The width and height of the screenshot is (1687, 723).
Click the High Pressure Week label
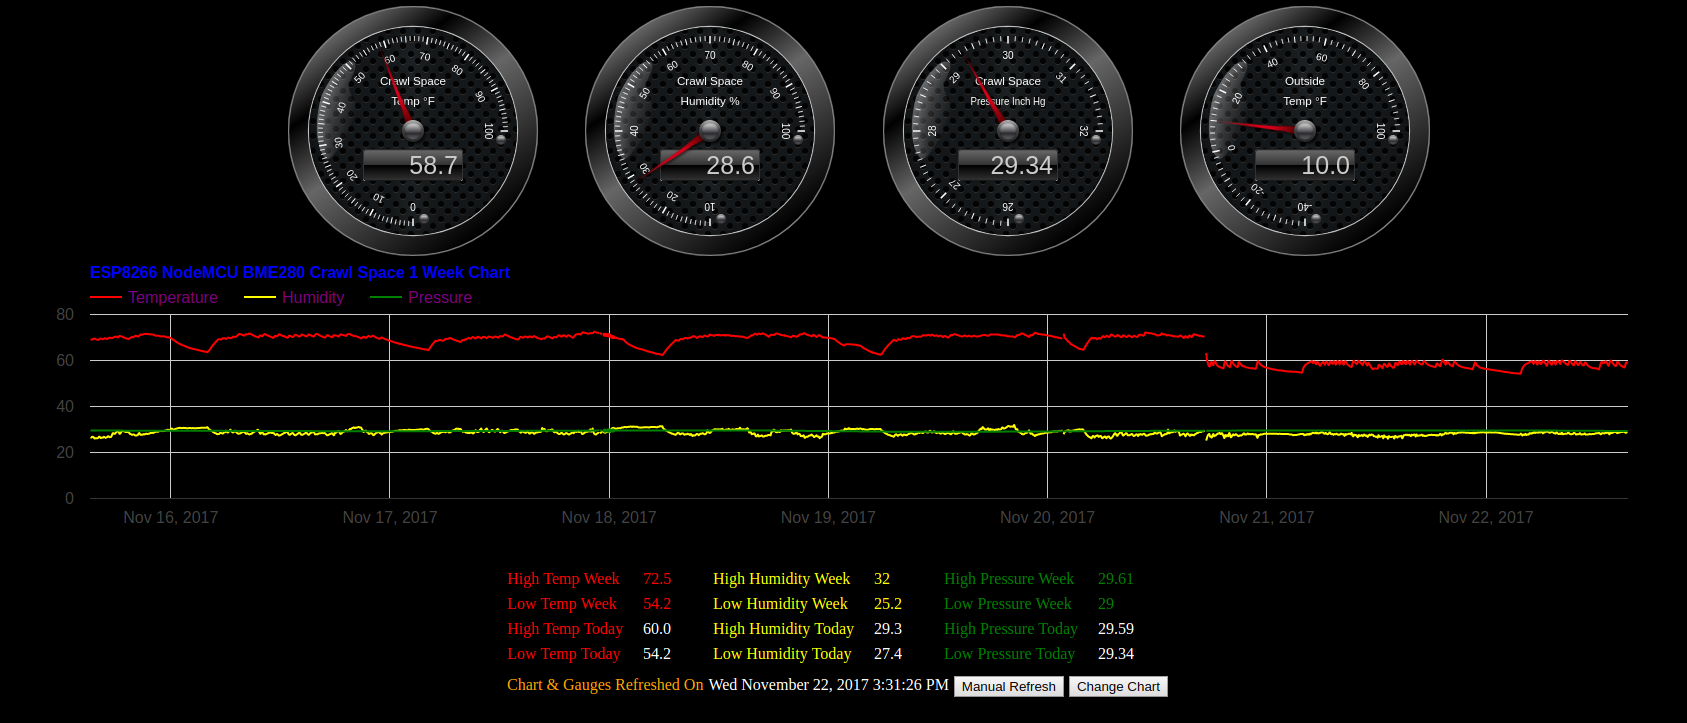point(1009,579)
